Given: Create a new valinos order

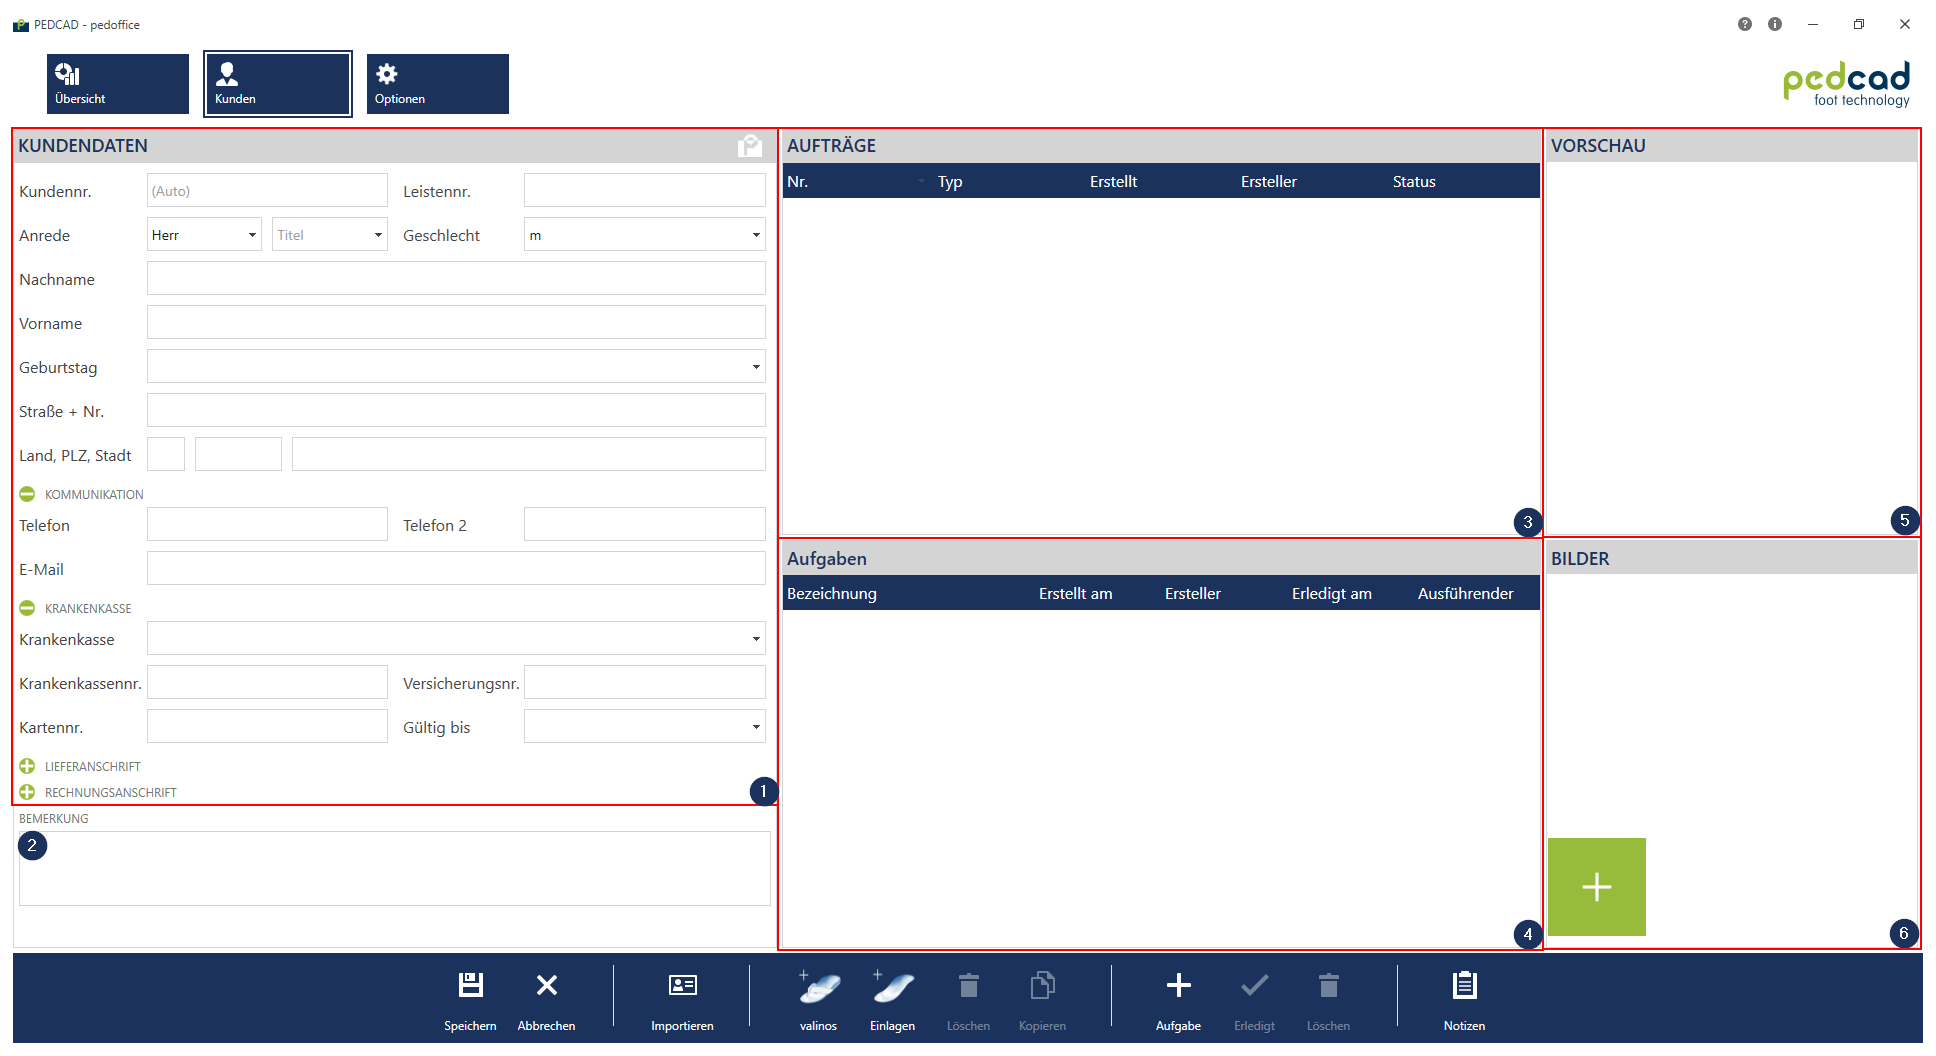Looking at the screenshot, I should click(819, 988).
